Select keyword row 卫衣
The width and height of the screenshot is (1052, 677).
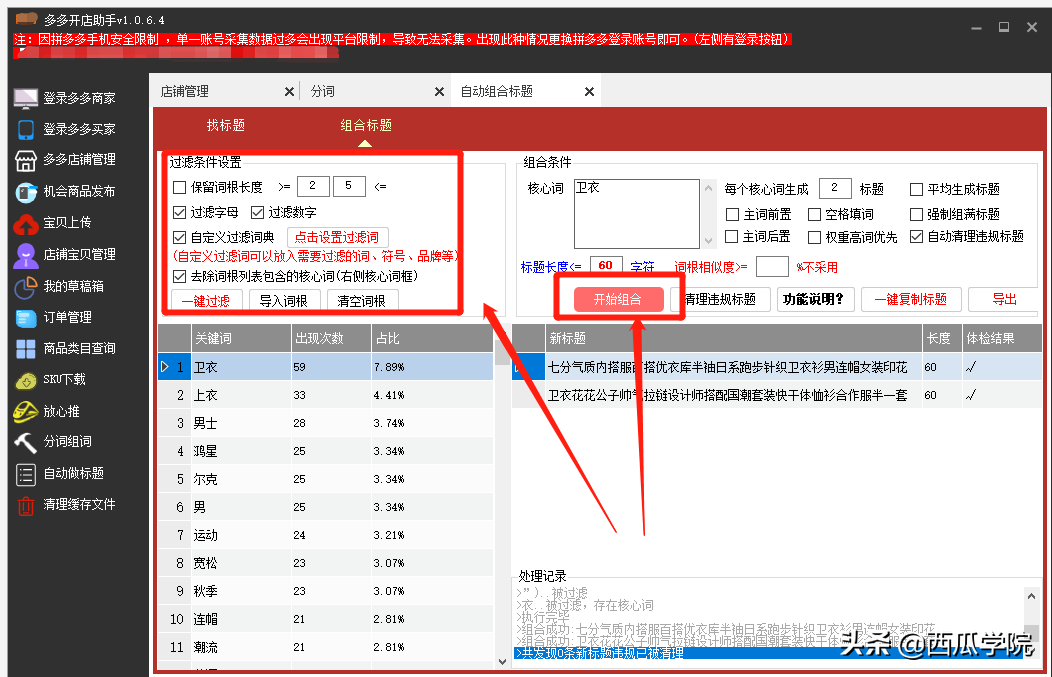(325, 367)
